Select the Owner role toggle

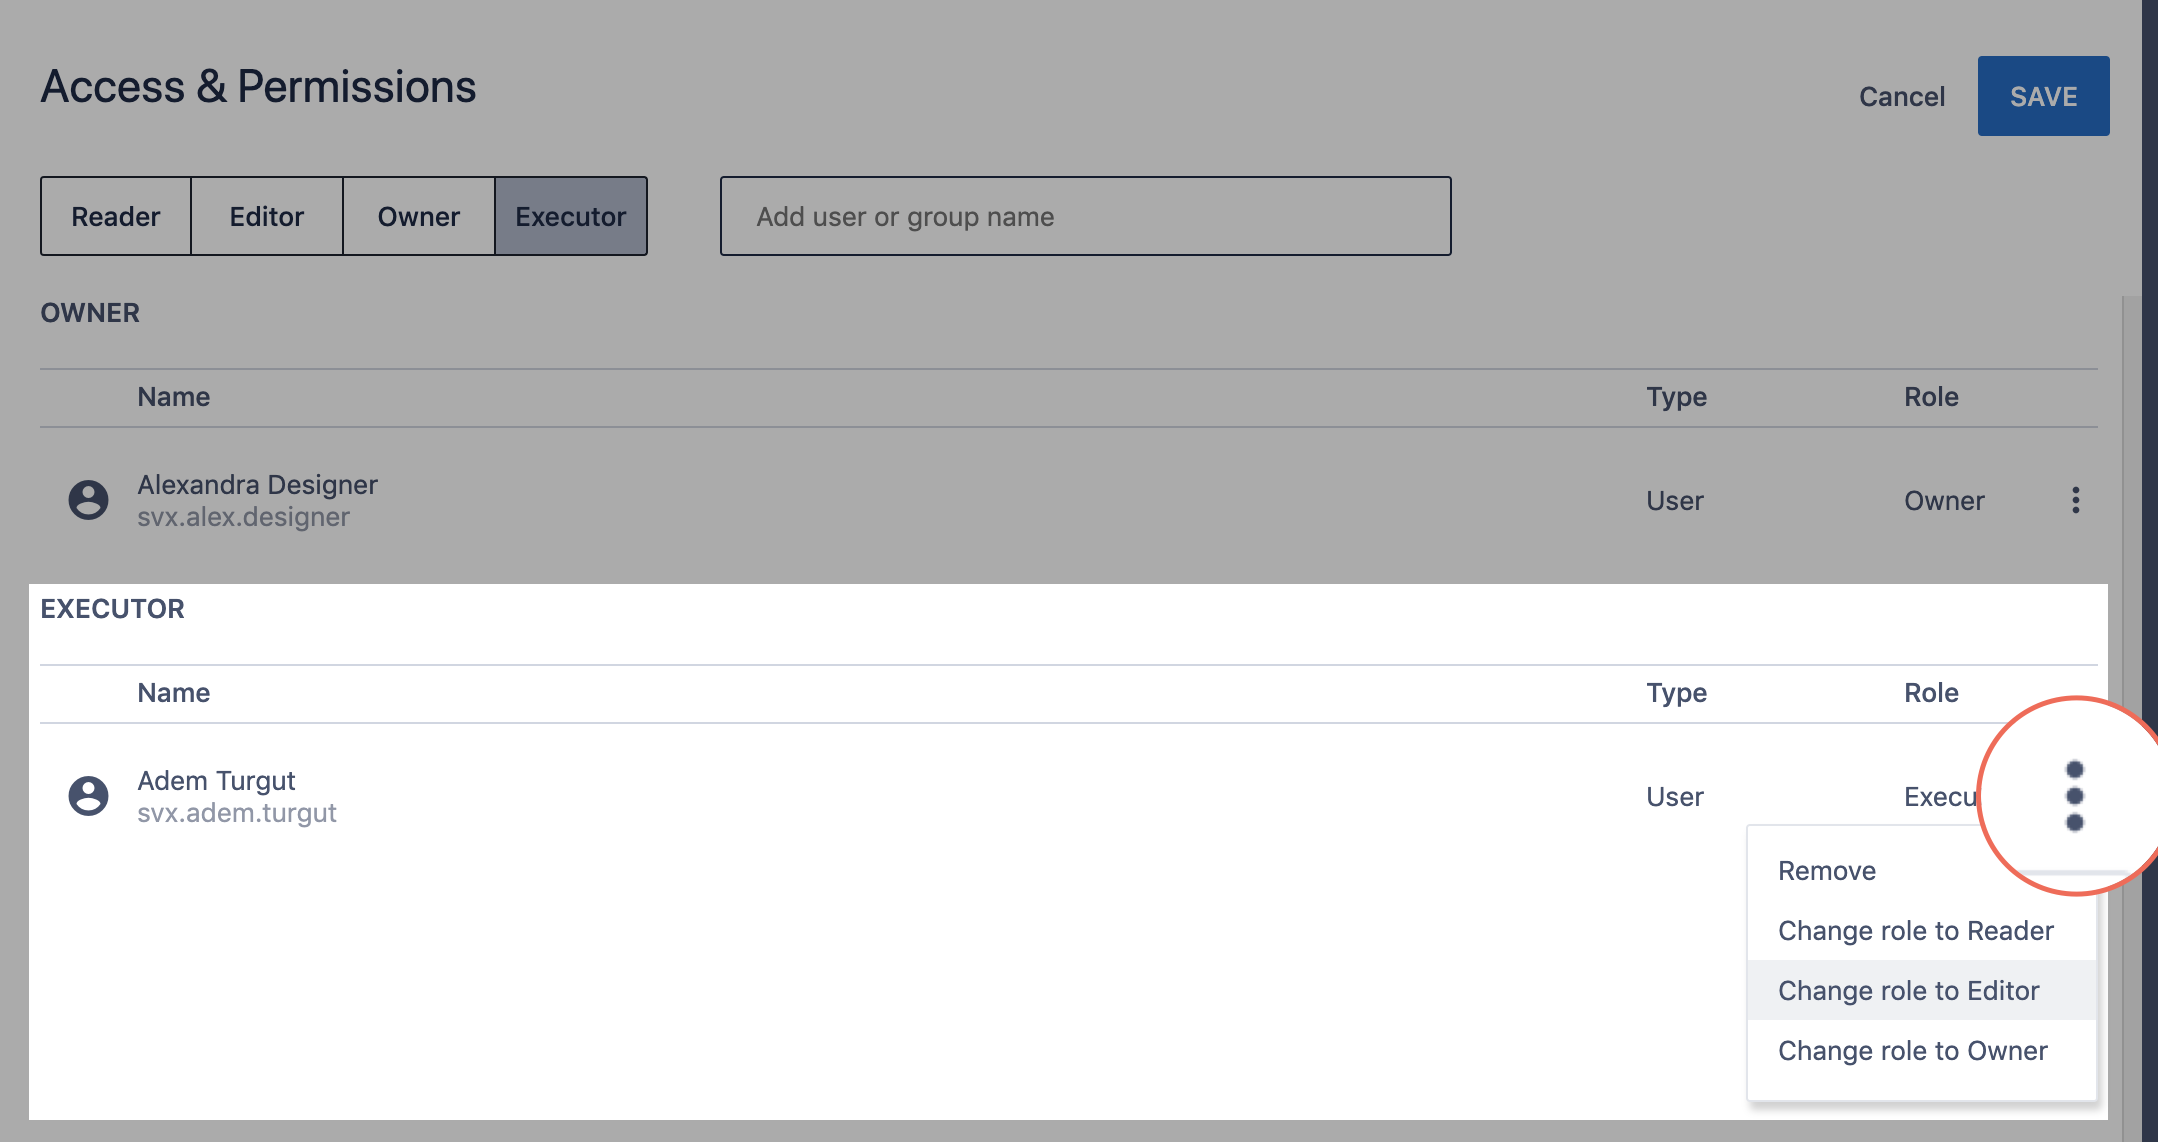[419, 216]
